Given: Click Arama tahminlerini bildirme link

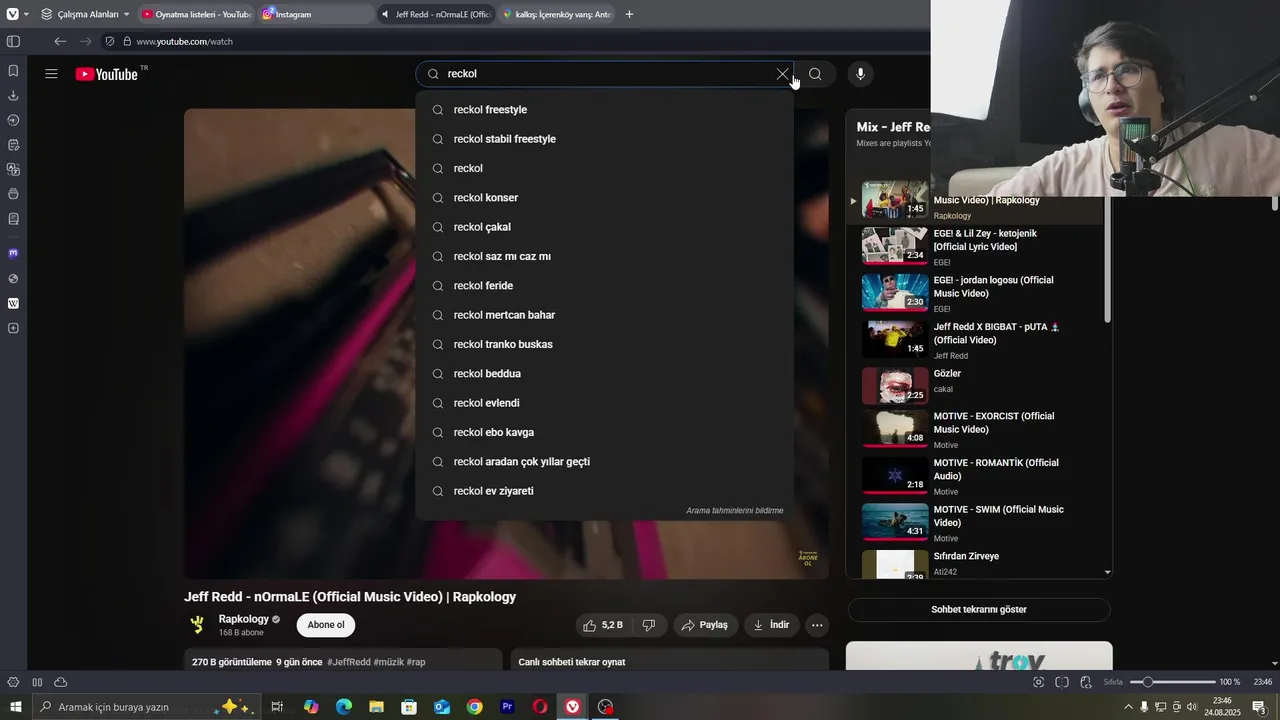Looking at the screenshot, I should point(734,511).
